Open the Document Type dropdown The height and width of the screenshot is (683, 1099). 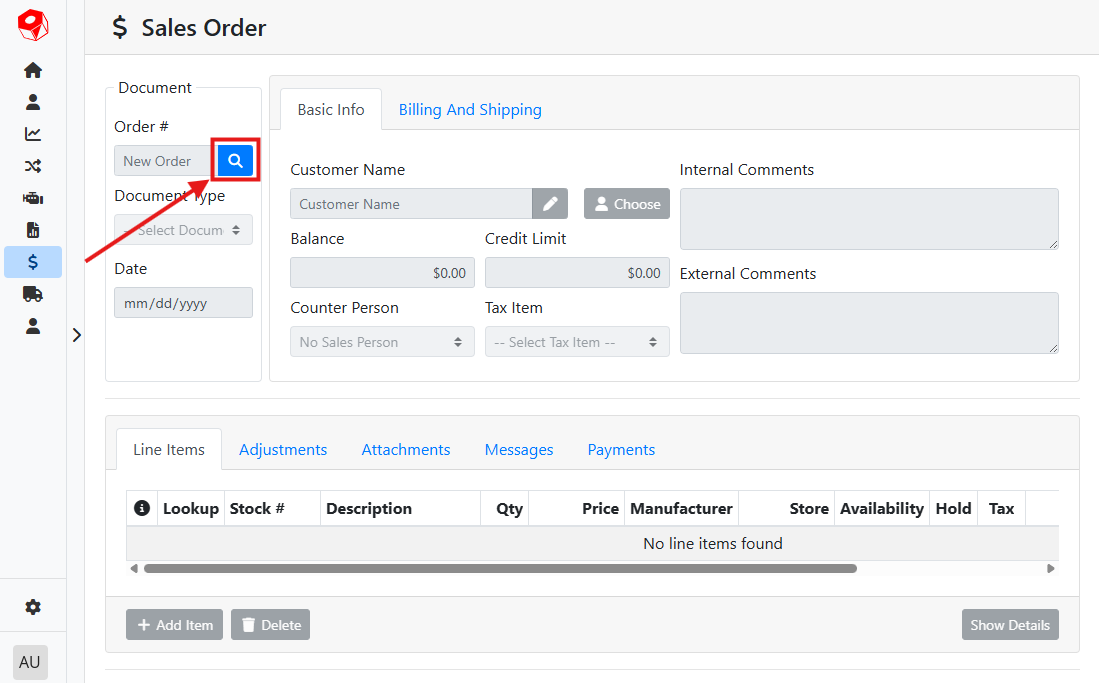click(x=183, y=230)
